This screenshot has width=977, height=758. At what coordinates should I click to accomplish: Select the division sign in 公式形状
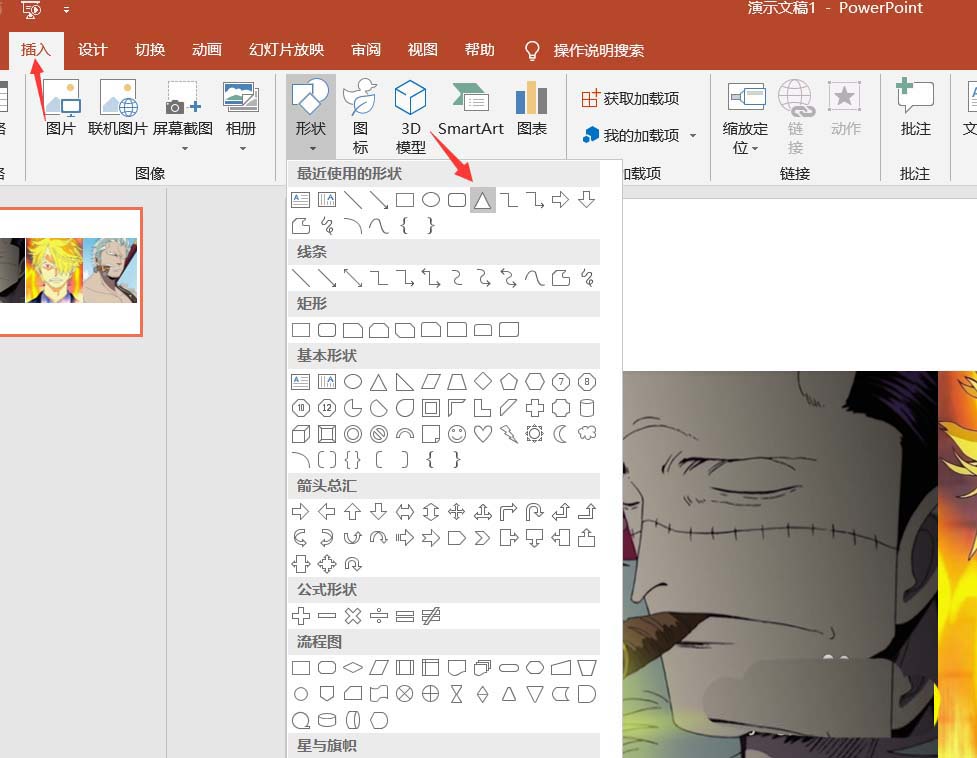[x=379, y=616]
